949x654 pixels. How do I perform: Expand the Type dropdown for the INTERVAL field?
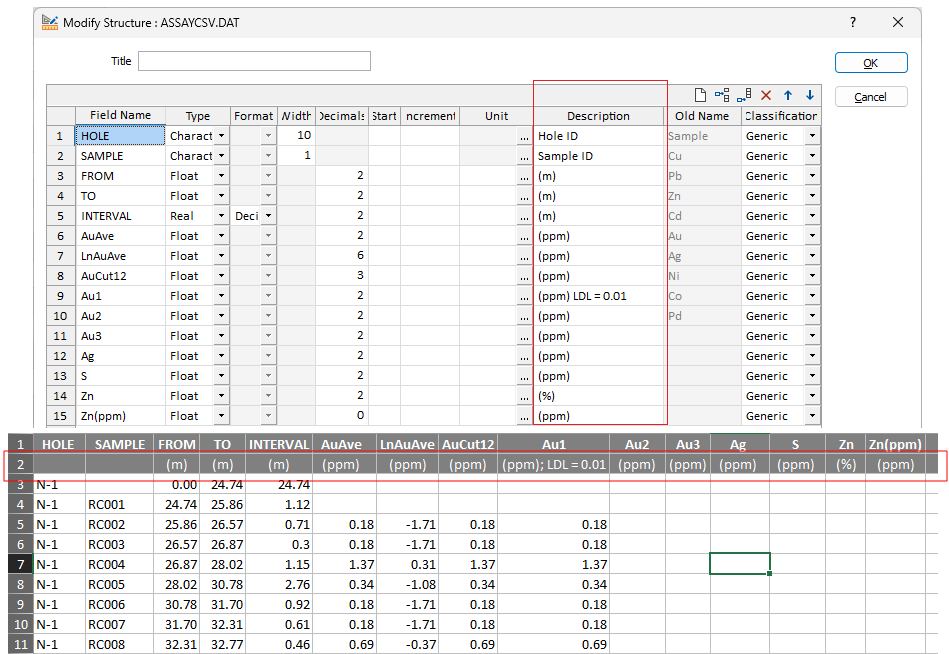pos(222,216)
